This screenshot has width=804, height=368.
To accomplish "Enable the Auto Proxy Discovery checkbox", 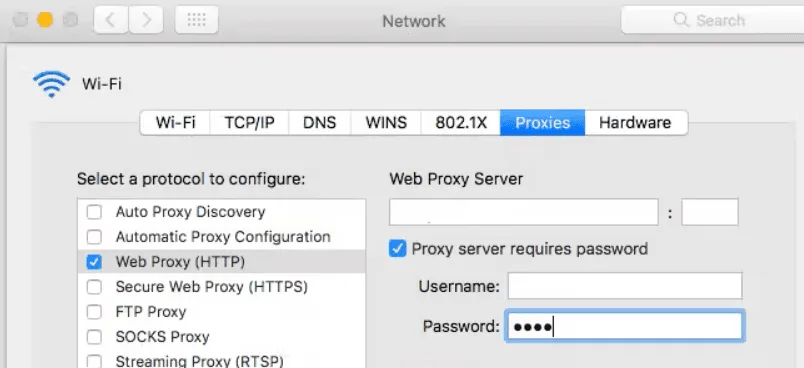I will click(x=94, y=212).
